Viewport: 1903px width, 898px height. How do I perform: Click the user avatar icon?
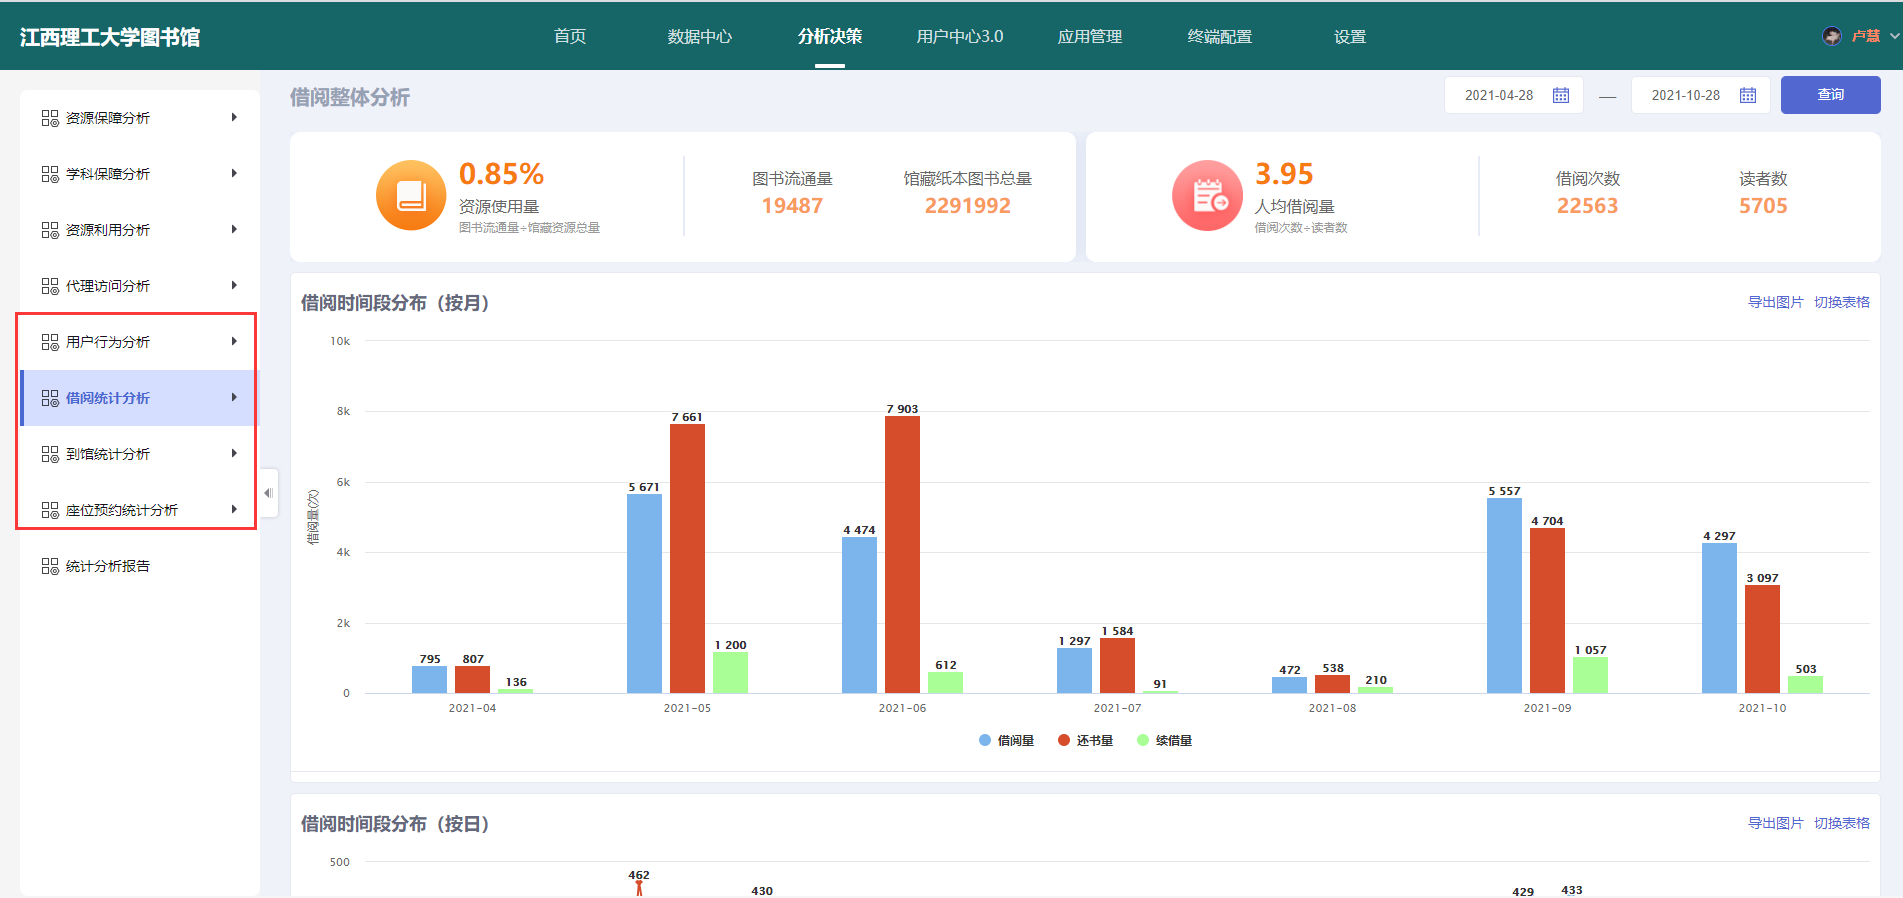tap(1832, 36)
